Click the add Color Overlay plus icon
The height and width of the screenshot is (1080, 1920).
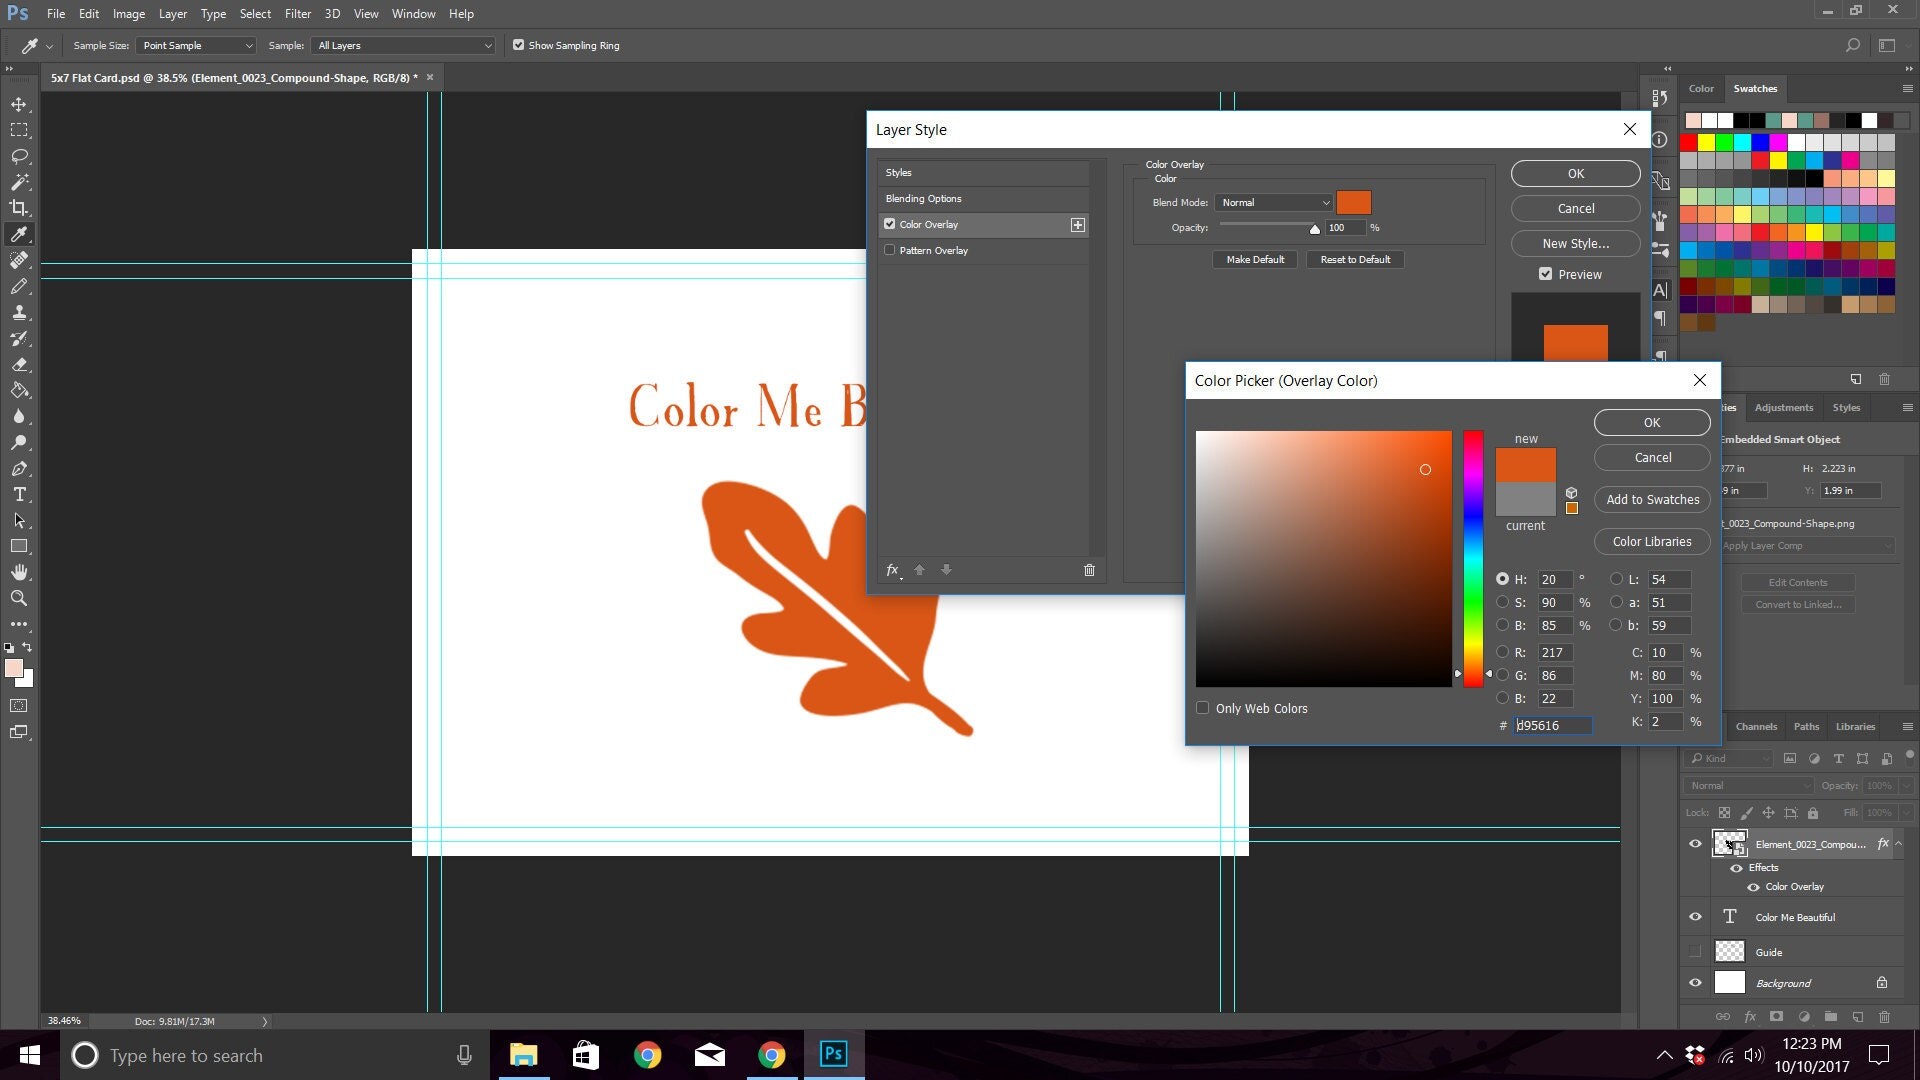(1077, 225)
